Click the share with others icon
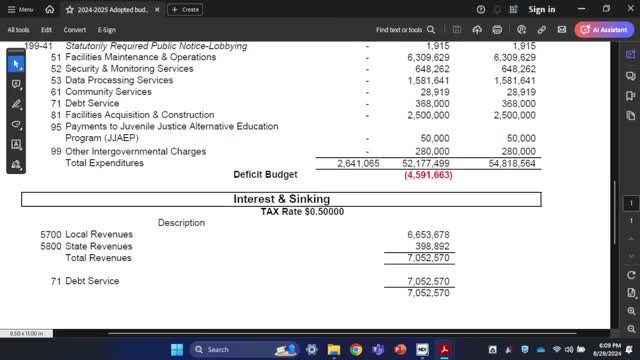640x360 pixels. [521, 30]
